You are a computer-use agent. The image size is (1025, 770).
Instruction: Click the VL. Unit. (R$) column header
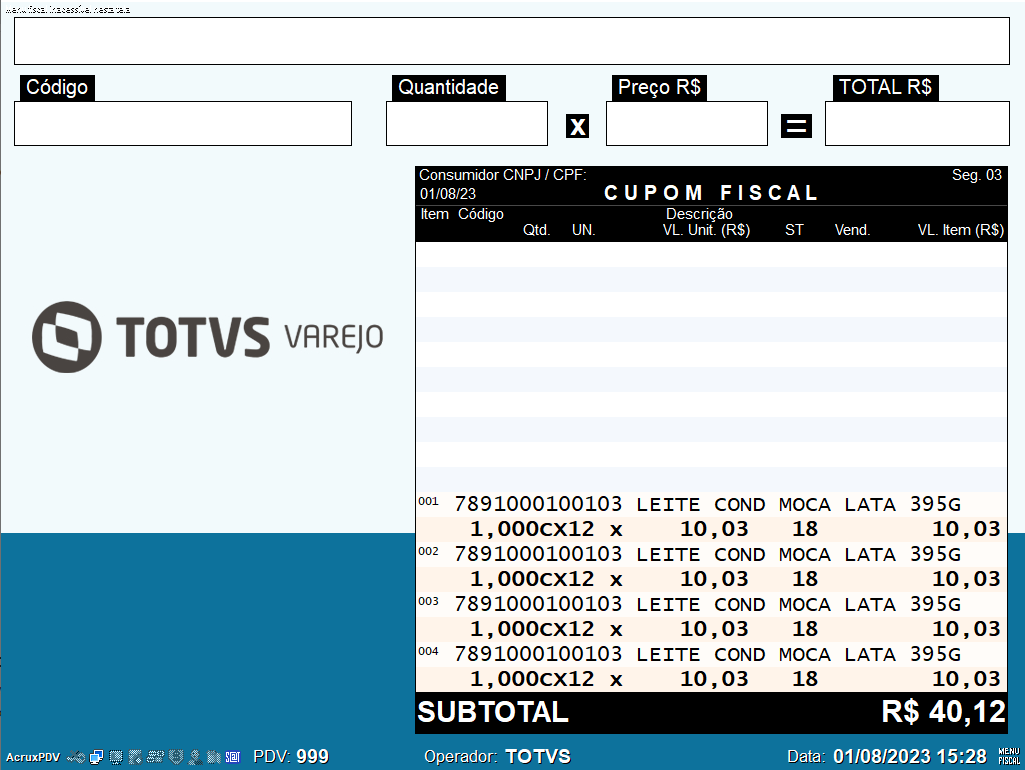tap(706, 230)
